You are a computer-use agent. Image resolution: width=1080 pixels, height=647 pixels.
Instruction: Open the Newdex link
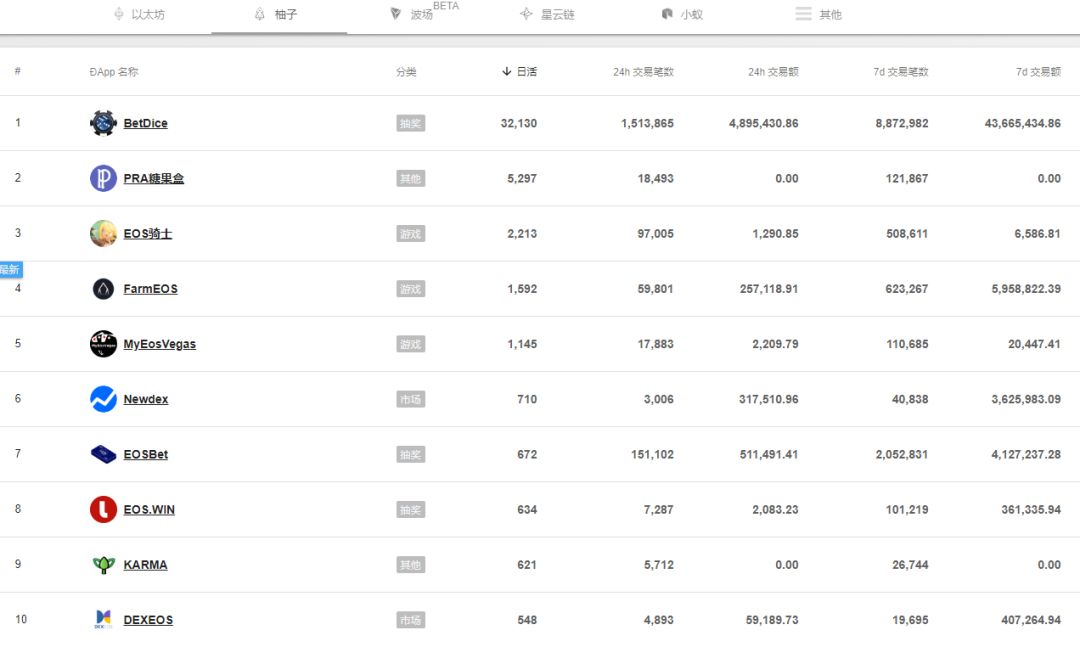[x=145, y=399]
